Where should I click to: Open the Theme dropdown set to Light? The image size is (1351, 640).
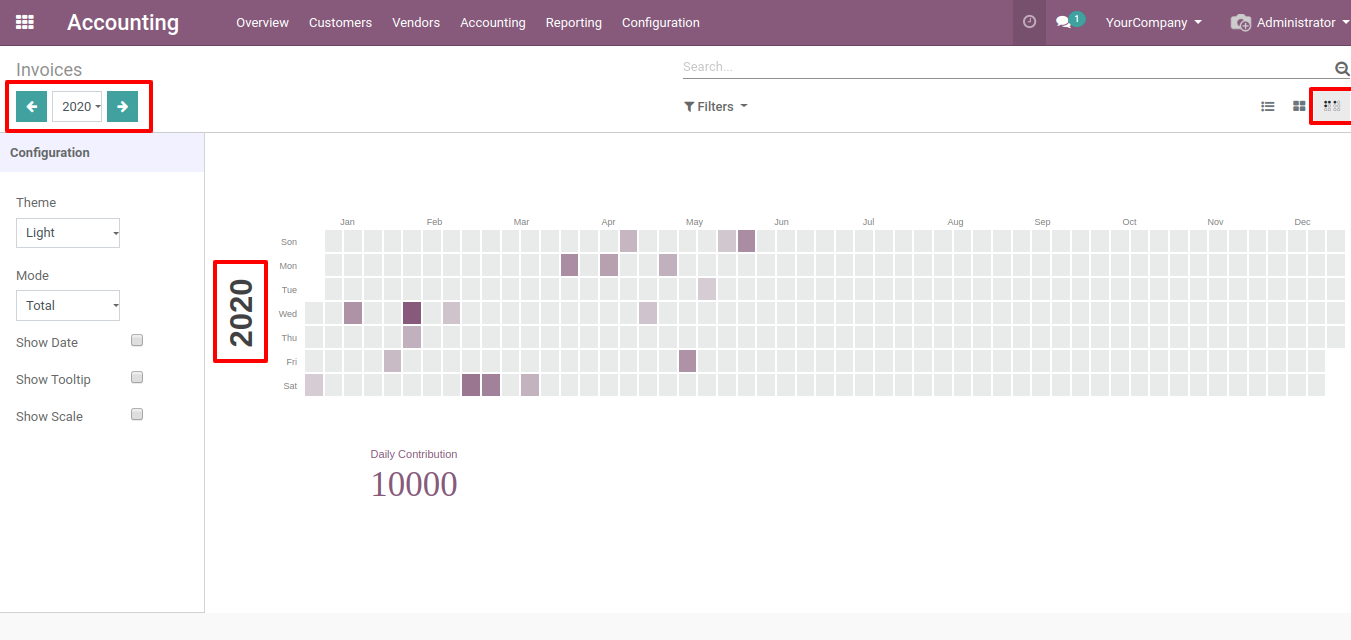coord(68,233)
